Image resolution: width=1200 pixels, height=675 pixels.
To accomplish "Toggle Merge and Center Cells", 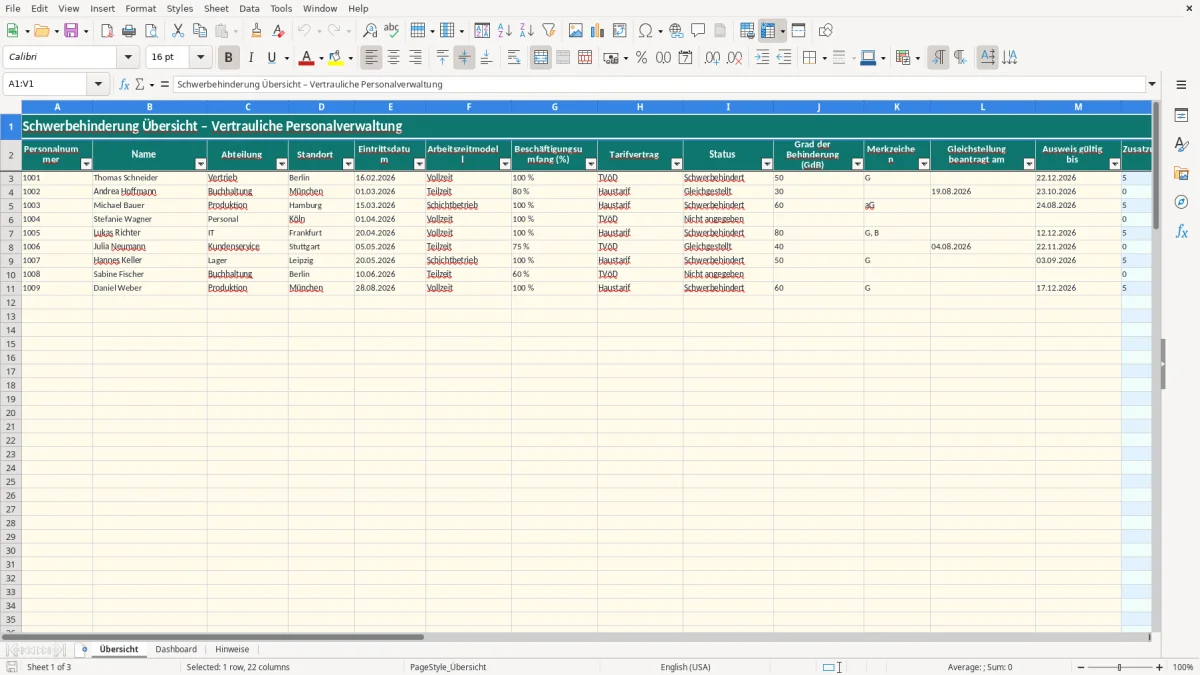I will (541, 58).
